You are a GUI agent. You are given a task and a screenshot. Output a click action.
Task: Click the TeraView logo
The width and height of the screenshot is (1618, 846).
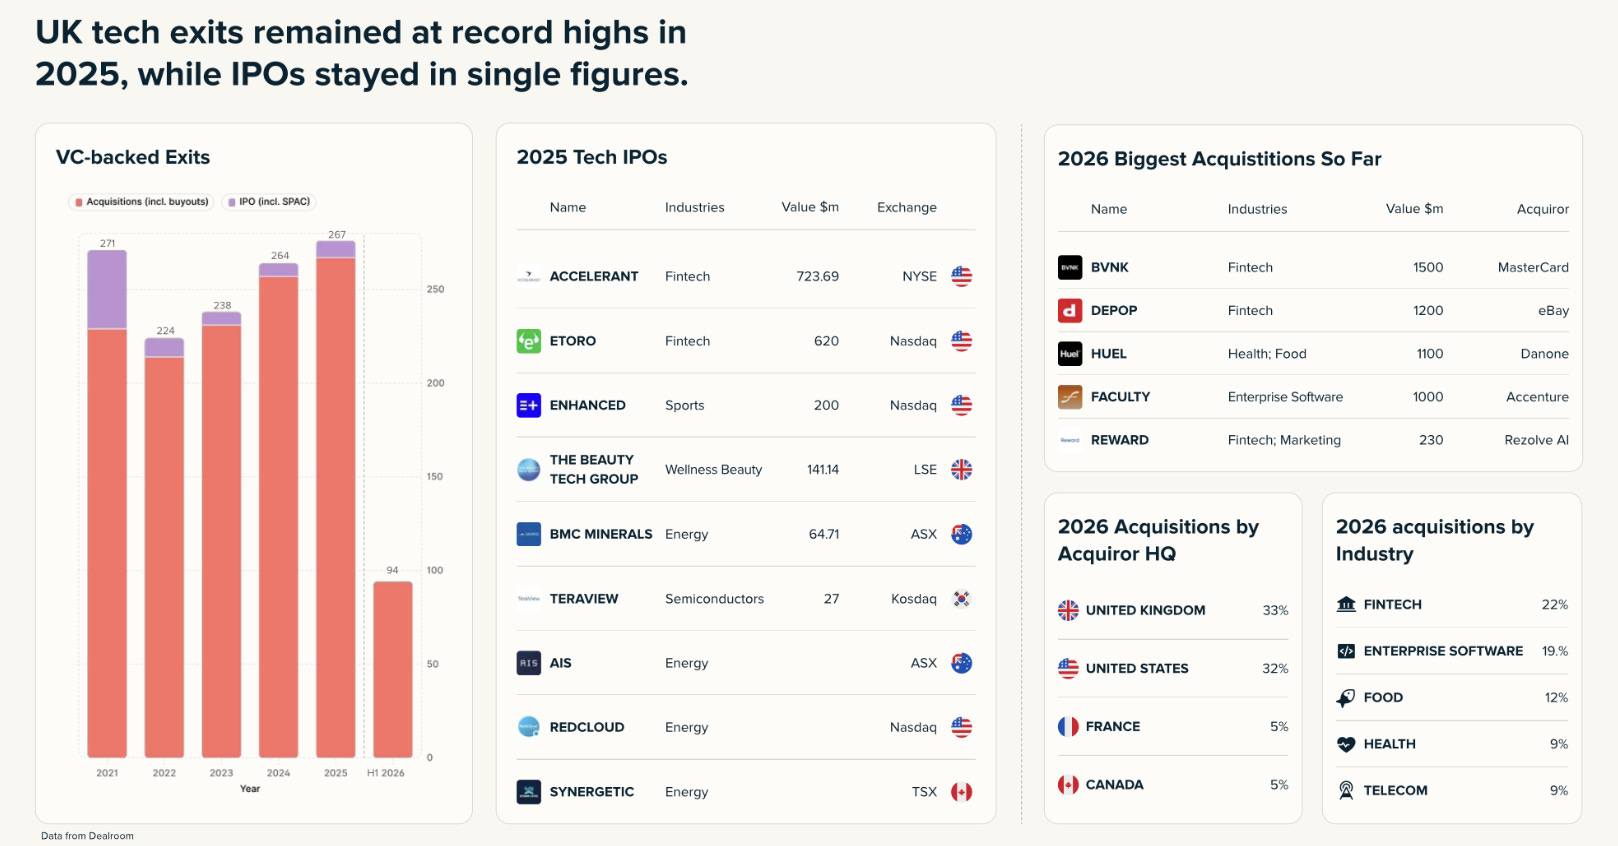528,599
